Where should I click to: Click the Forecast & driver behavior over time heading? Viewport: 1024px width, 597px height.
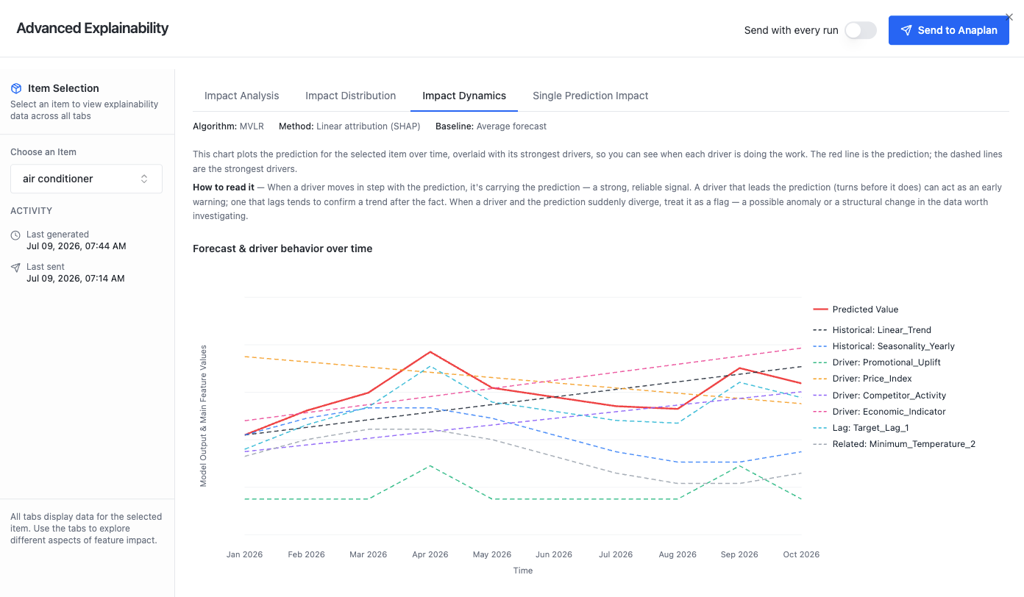283,249
